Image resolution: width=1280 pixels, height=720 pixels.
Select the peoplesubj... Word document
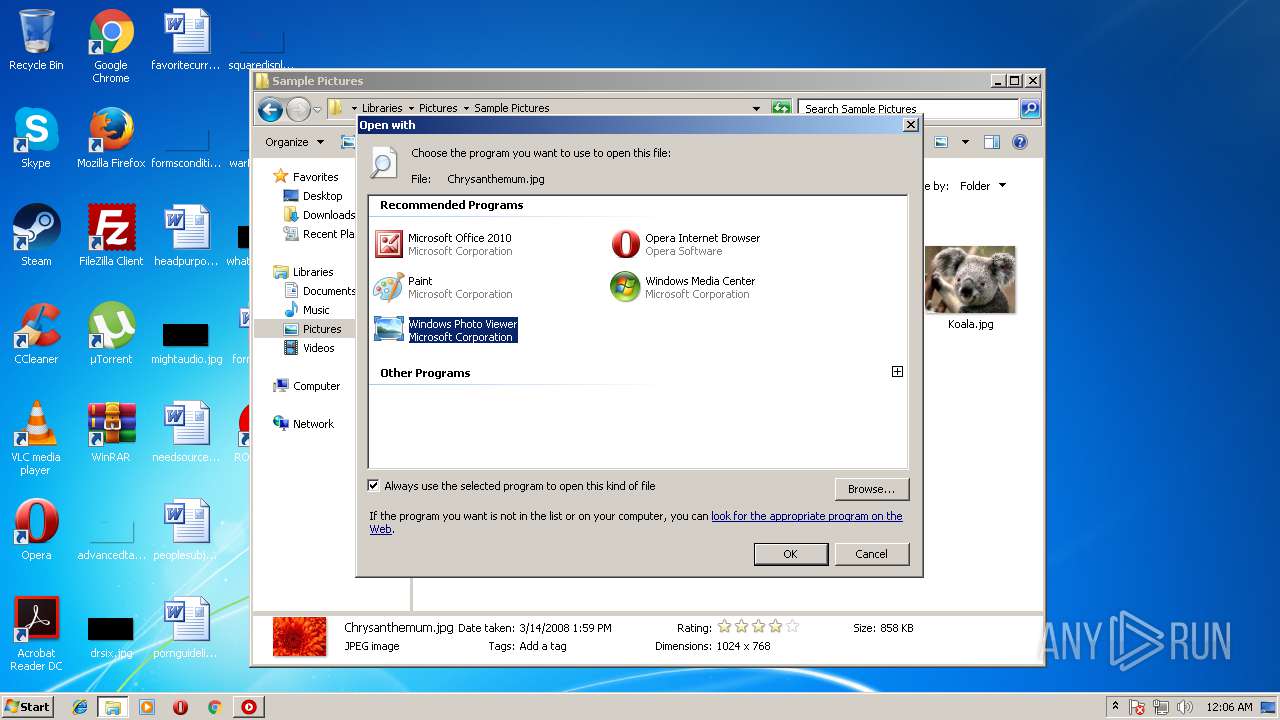pos(186,530)
